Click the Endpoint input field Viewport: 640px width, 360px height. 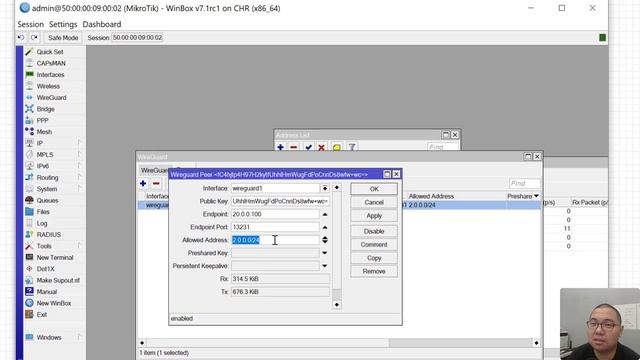point(275,214)
